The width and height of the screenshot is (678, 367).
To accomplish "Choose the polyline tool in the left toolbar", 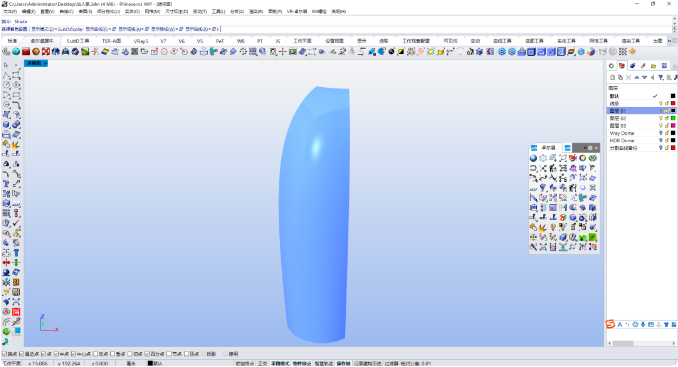I will [x=6, y=75].
